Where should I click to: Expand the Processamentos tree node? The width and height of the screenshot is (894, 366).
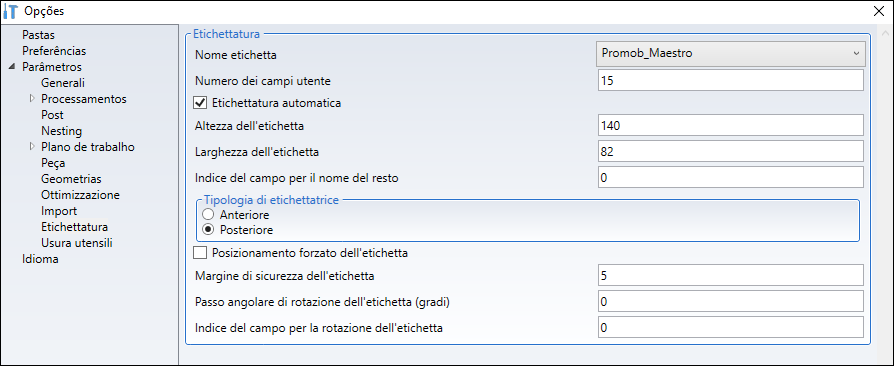tap(32, 99)
